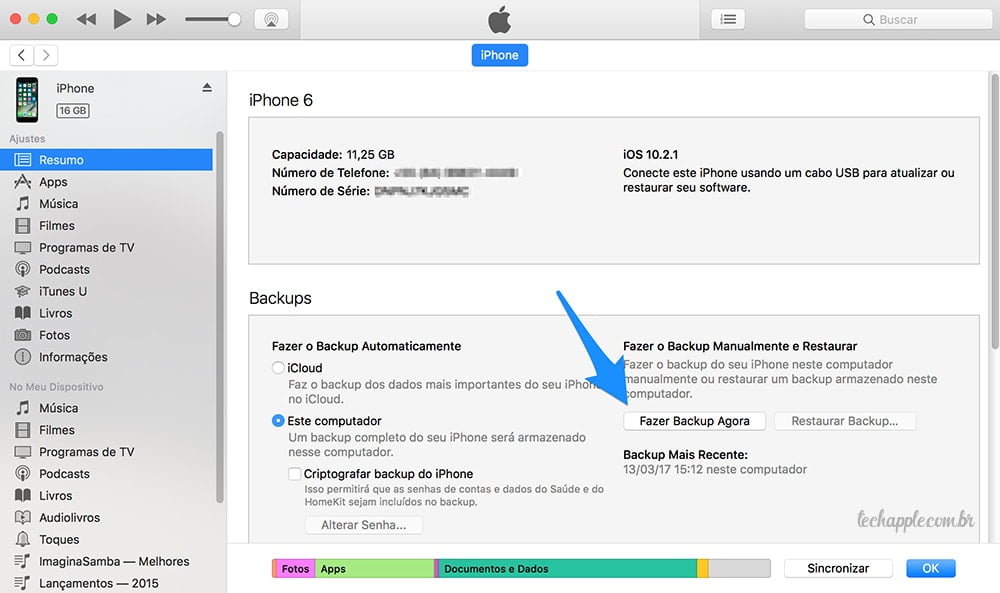
Task: Click Fazer Backup Agora button
Action: 694,421
